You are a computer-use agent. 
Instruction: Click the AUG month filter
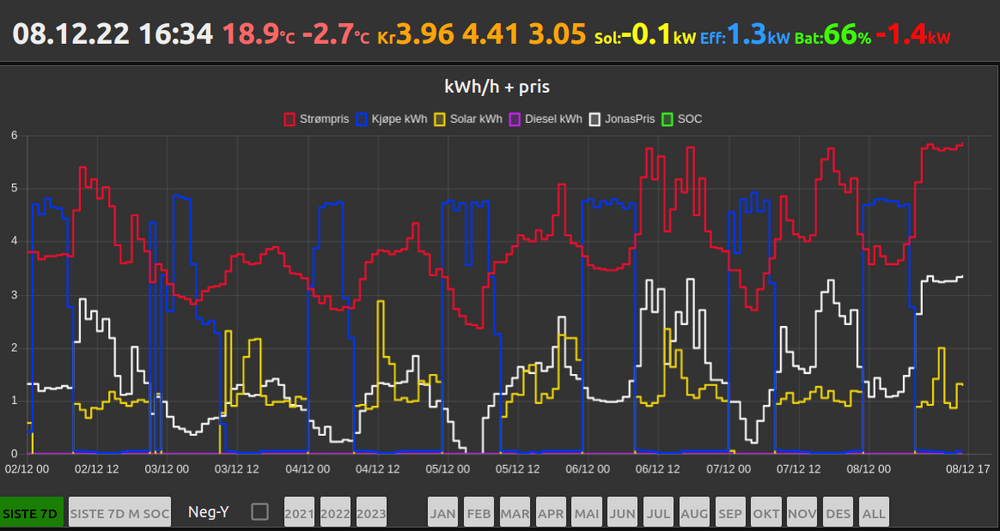pyautogui.click(x=694, y=512)
